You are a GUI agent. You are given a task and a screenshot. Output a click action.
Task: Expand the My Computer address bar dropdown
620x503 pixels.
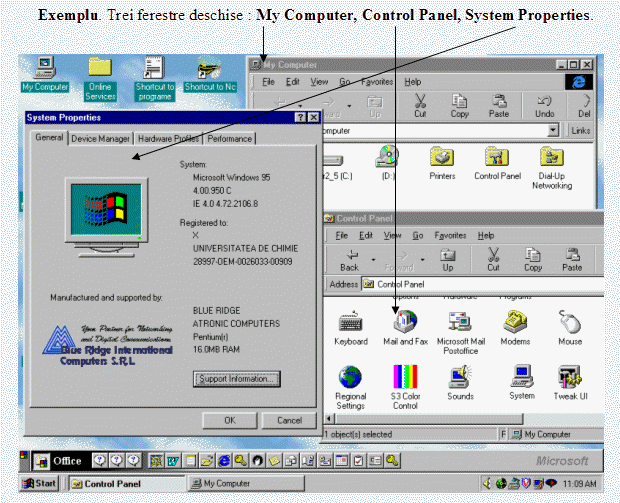[x=553, y=130]
